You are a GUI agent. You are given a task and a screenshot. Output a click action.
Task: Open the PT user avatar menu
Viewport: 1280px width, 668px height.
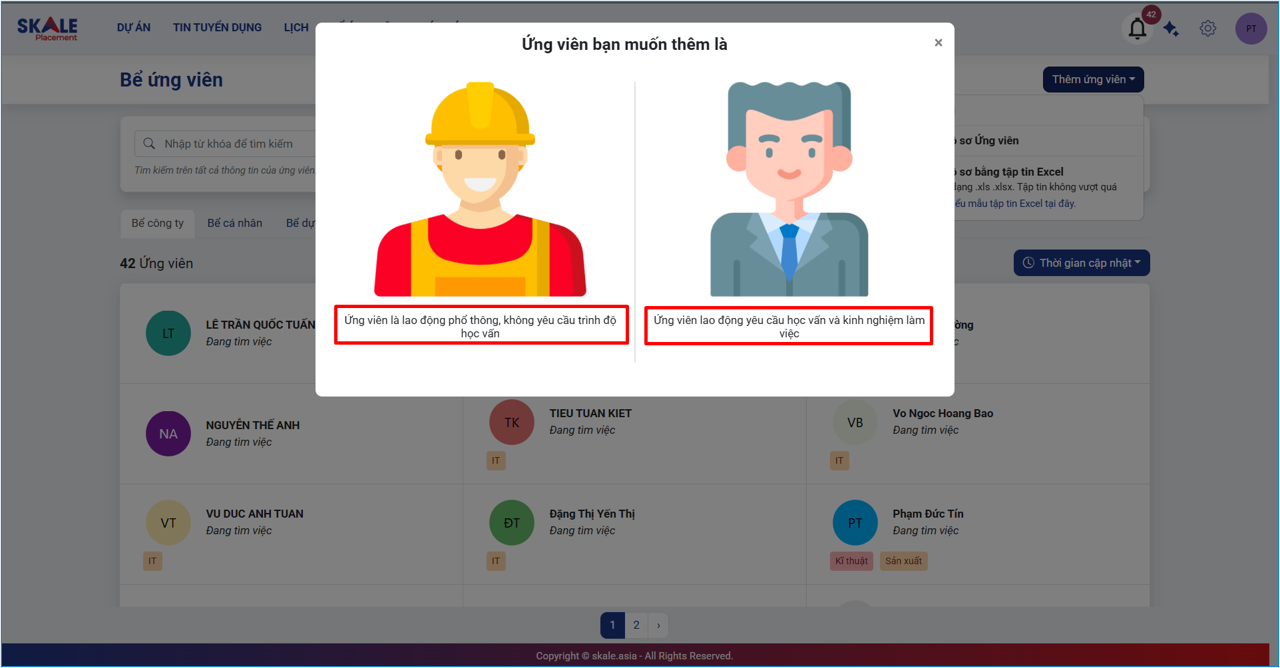pos(1250,29)
